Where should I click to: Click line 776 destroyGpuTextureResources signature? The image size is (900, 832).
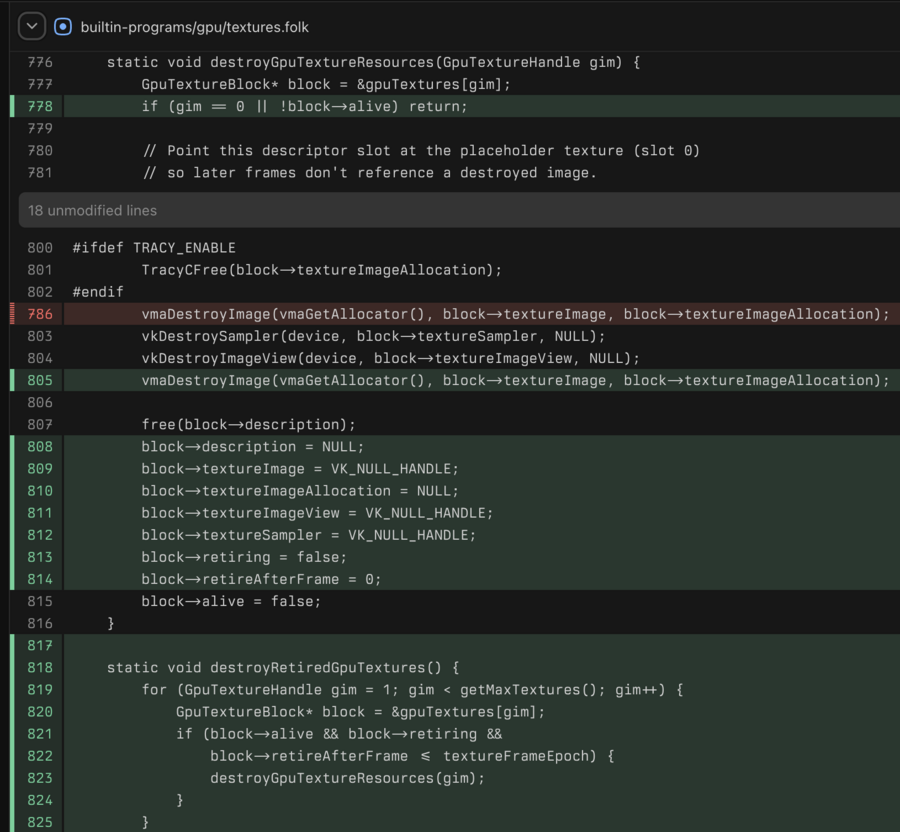pos(373,62)
